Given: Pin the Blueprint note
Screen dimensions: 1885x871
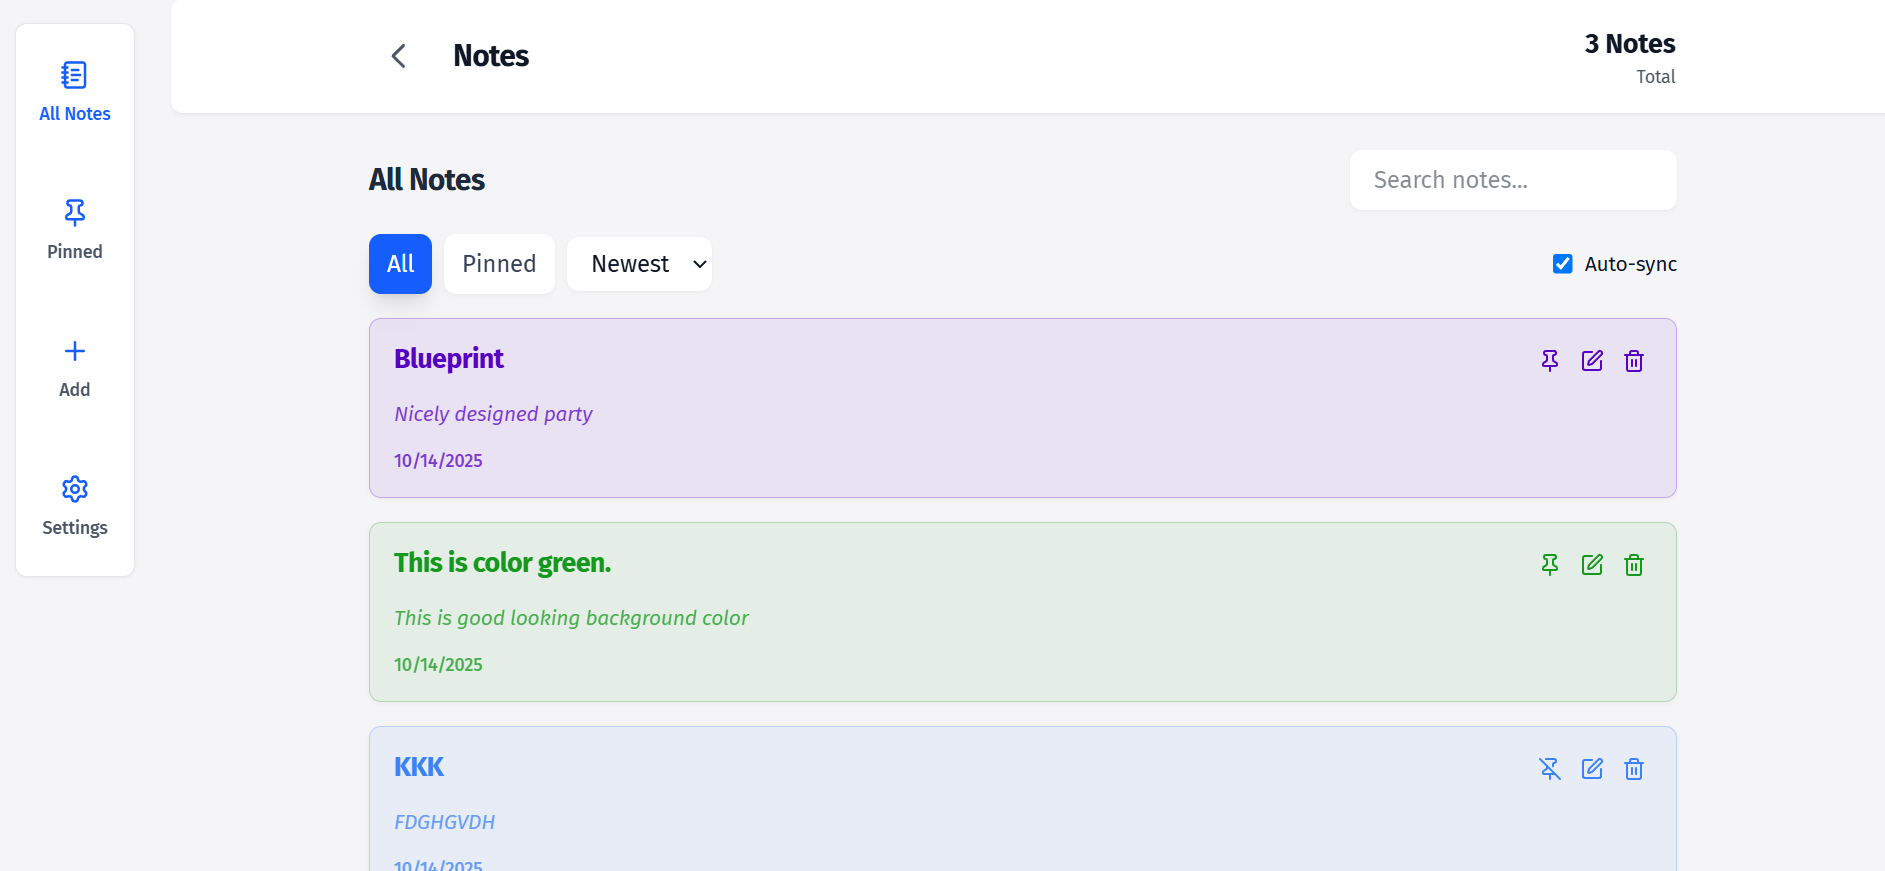Looking at the screenshot, I should click(x=1549, y=361).
